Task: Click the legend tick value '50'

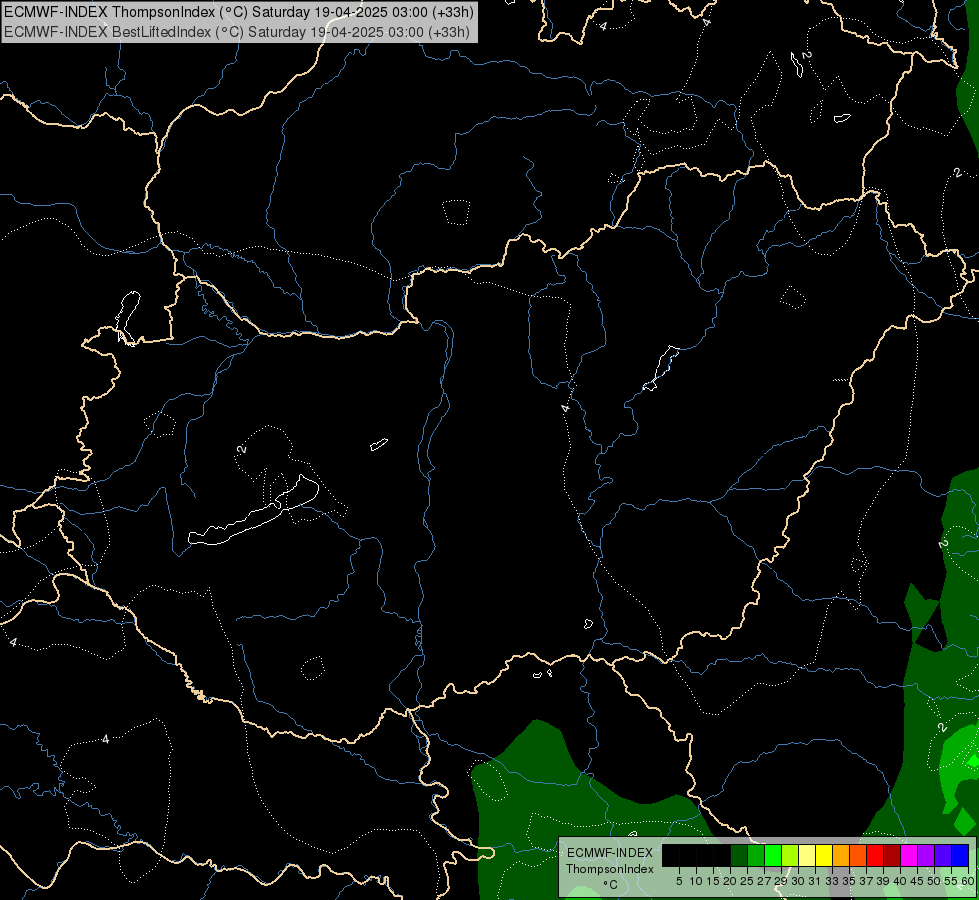Action: [934, 881]
